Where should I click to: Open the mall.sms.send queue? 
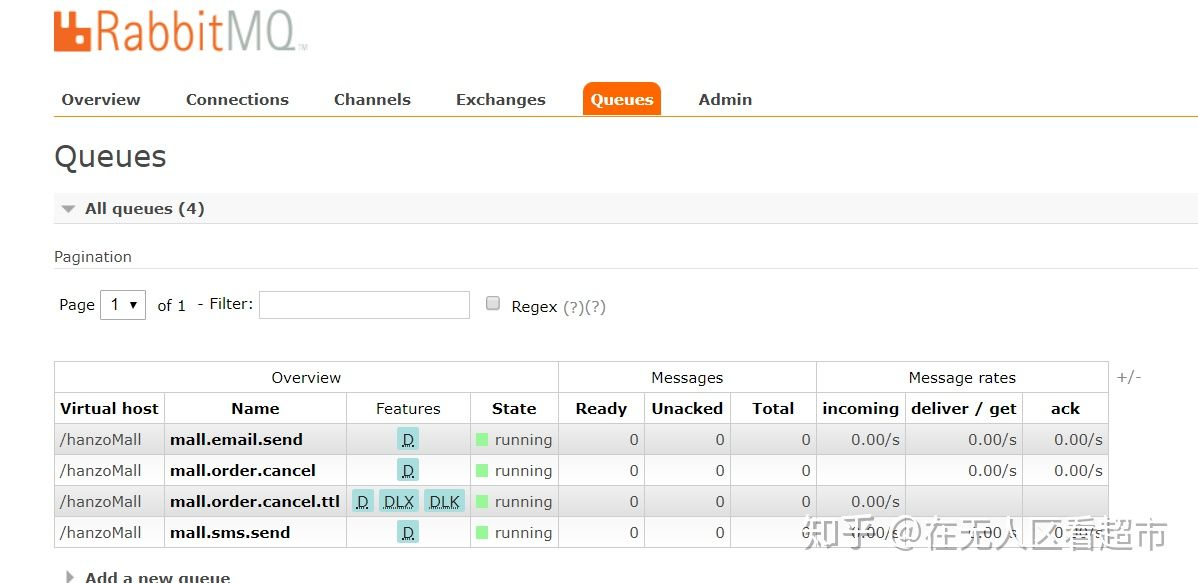[x=230, y=533]
